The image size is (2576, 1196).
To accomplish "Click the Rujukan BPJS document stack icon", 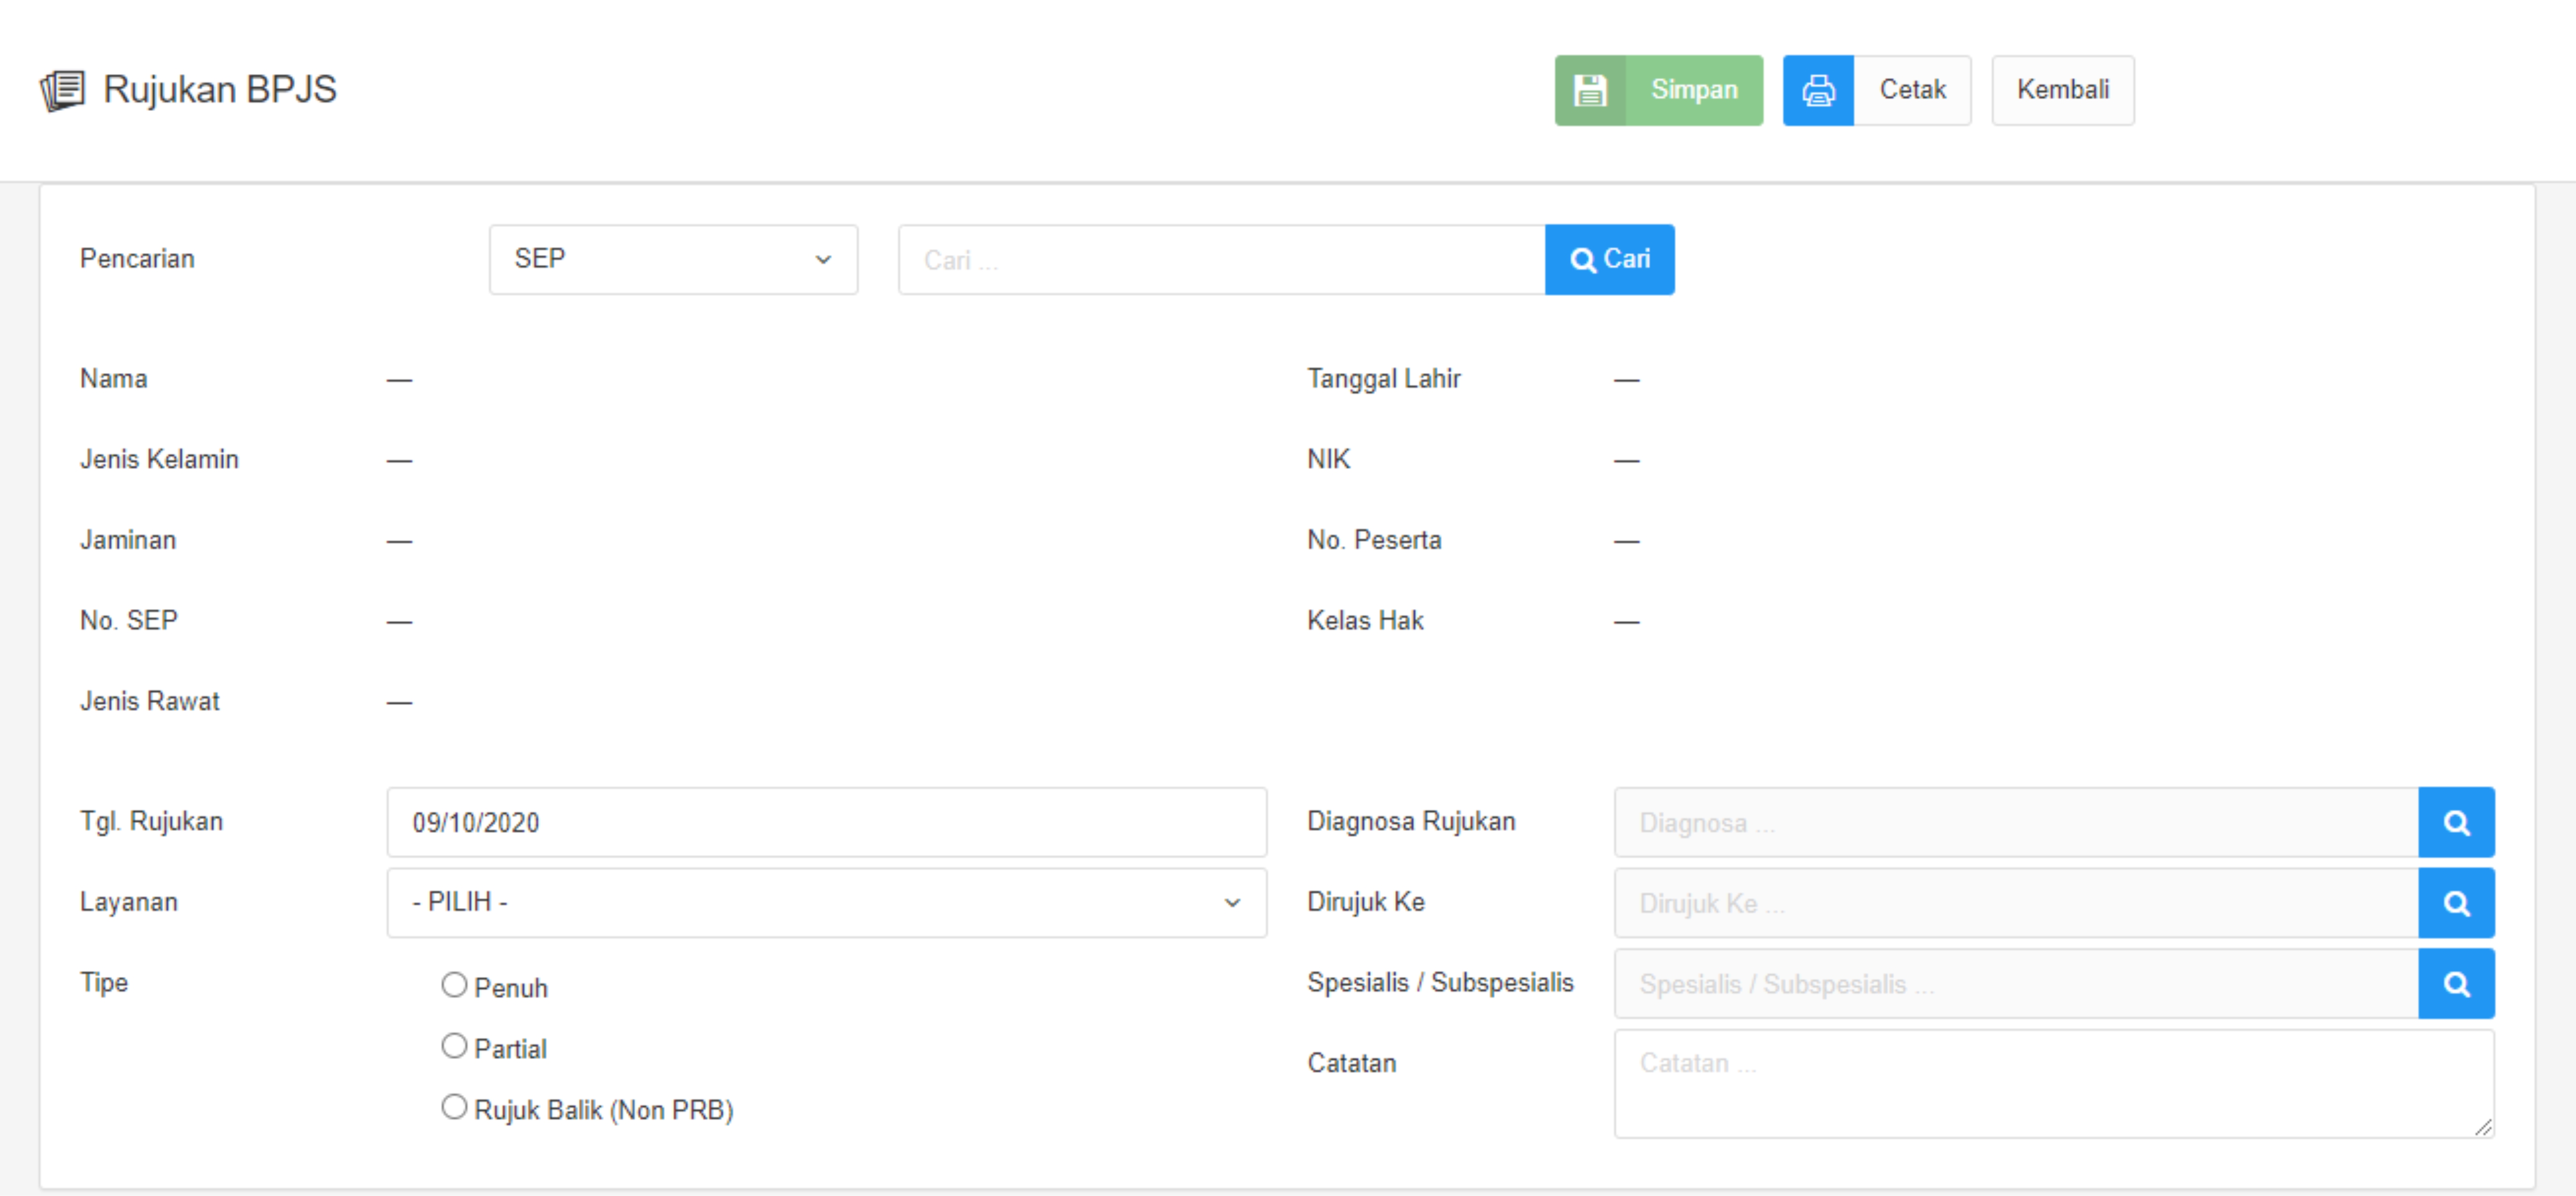I will tap(62, 90).
